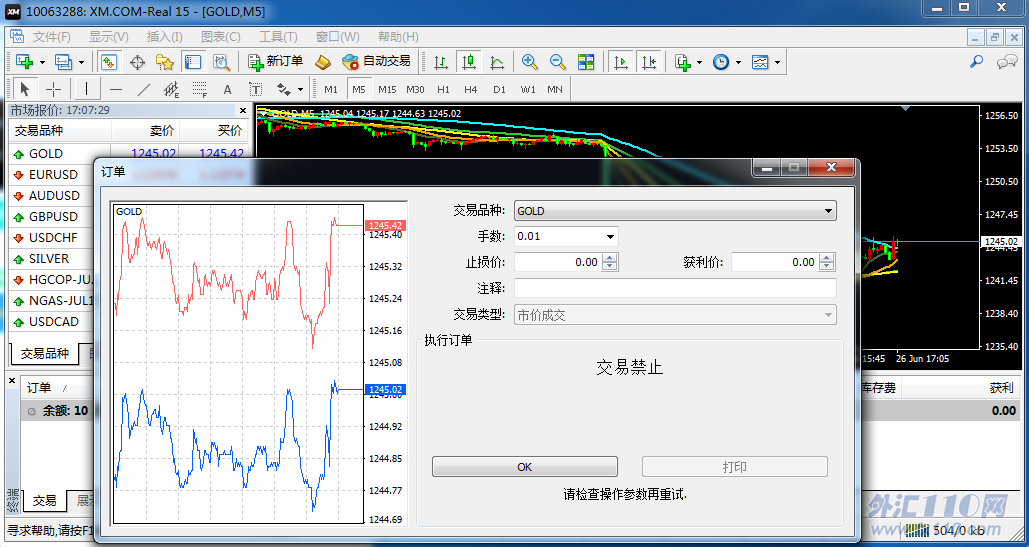Expand the indicators dropdown arrow
The width and height of the screenshot is (1029, 547).
tap(700, 62)
